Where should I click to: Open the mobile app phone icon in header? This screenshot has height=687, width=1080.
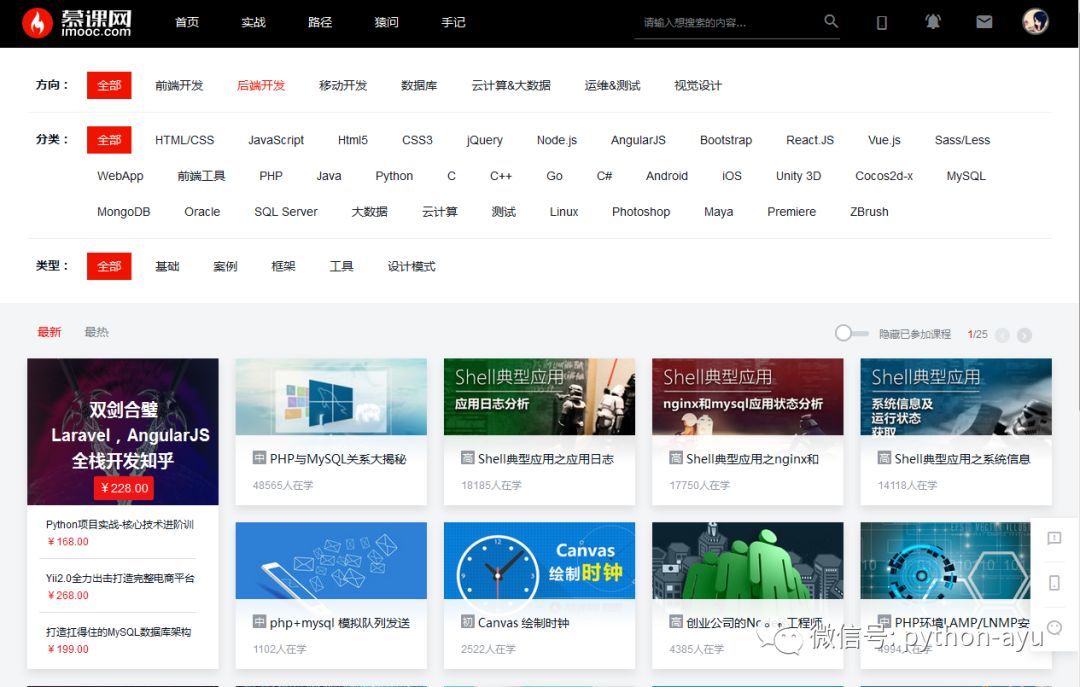(882, 23)
